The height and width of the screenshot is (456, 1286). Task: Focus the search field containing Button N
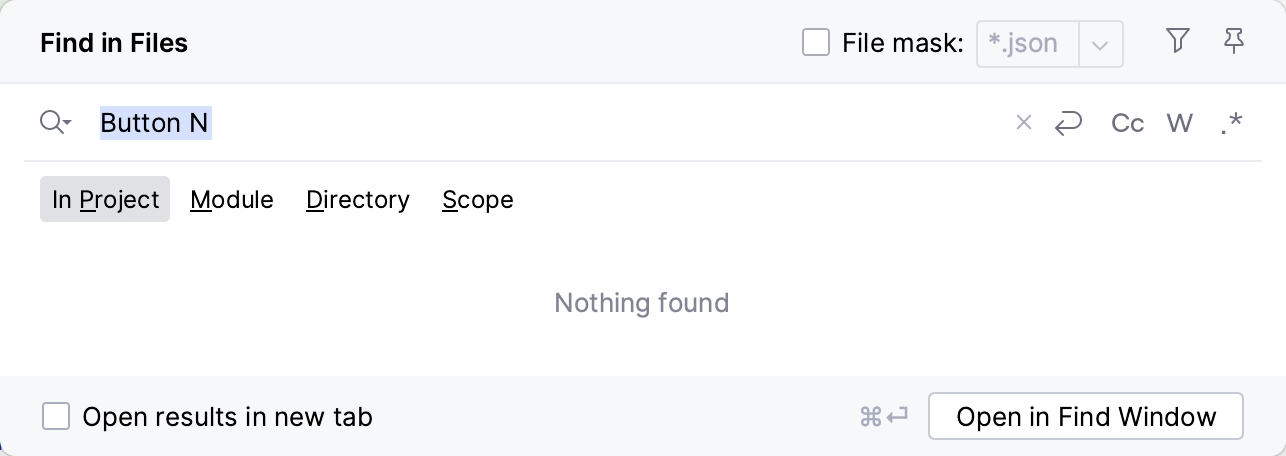point(550,123)
